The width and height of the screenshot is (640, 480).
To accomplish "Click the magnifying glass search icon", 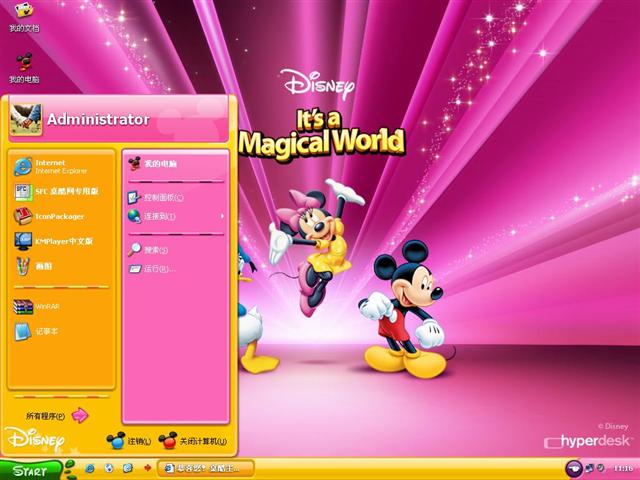I will 134,249.
